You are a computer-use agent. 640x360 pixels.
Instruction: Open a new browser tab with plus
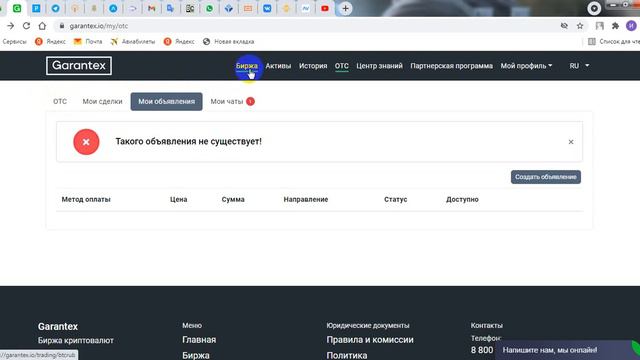(345, 8)
